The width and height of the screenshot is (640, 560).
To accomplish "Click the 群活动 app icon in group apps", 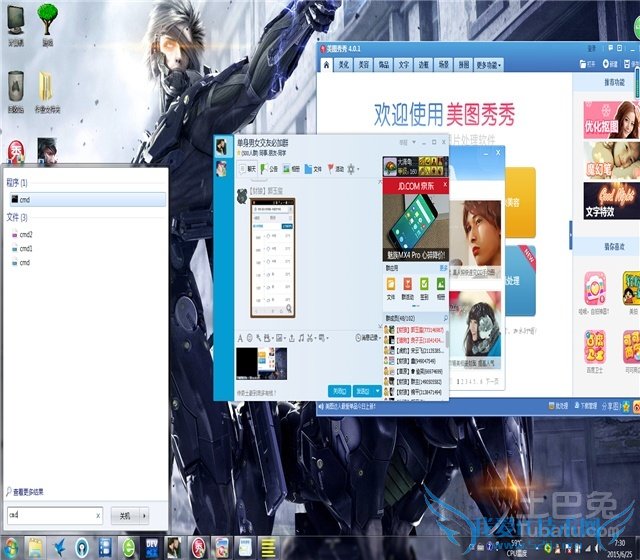I will (x=407, y=285).
